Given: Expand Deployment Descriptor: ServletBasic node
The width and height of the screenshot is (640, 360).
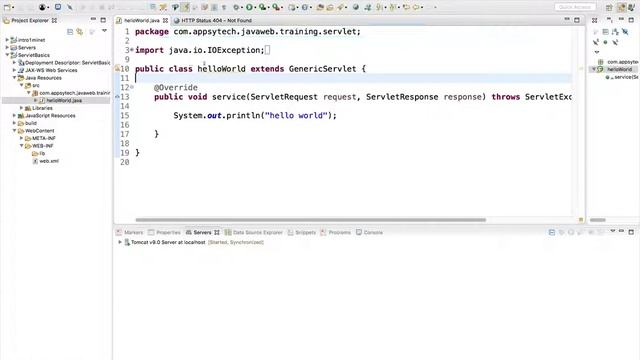Looking at the screenshot, I should point(14,62).
